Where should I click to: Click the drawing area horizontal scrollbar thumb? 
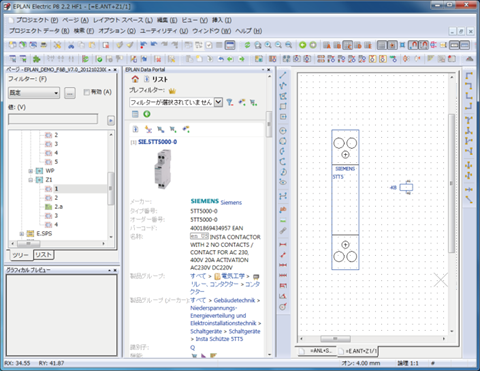[335, 339]
